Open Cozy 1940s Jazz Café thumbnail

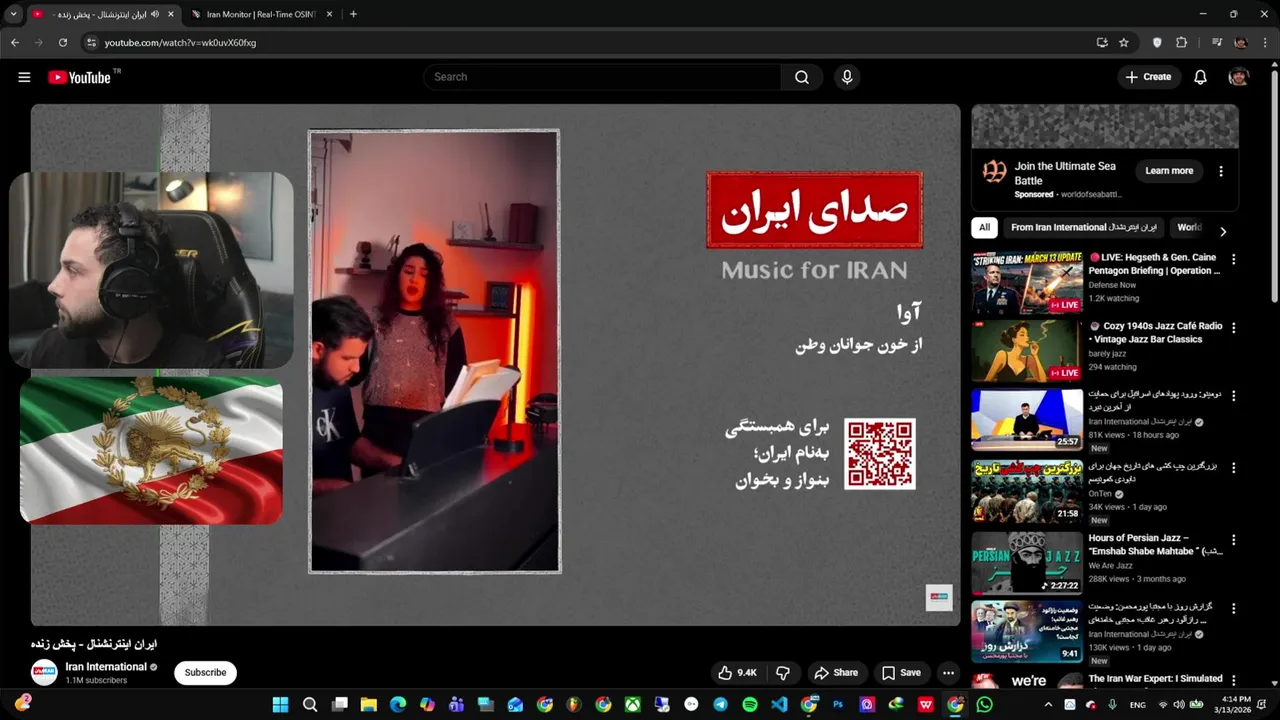(1027, 351)
